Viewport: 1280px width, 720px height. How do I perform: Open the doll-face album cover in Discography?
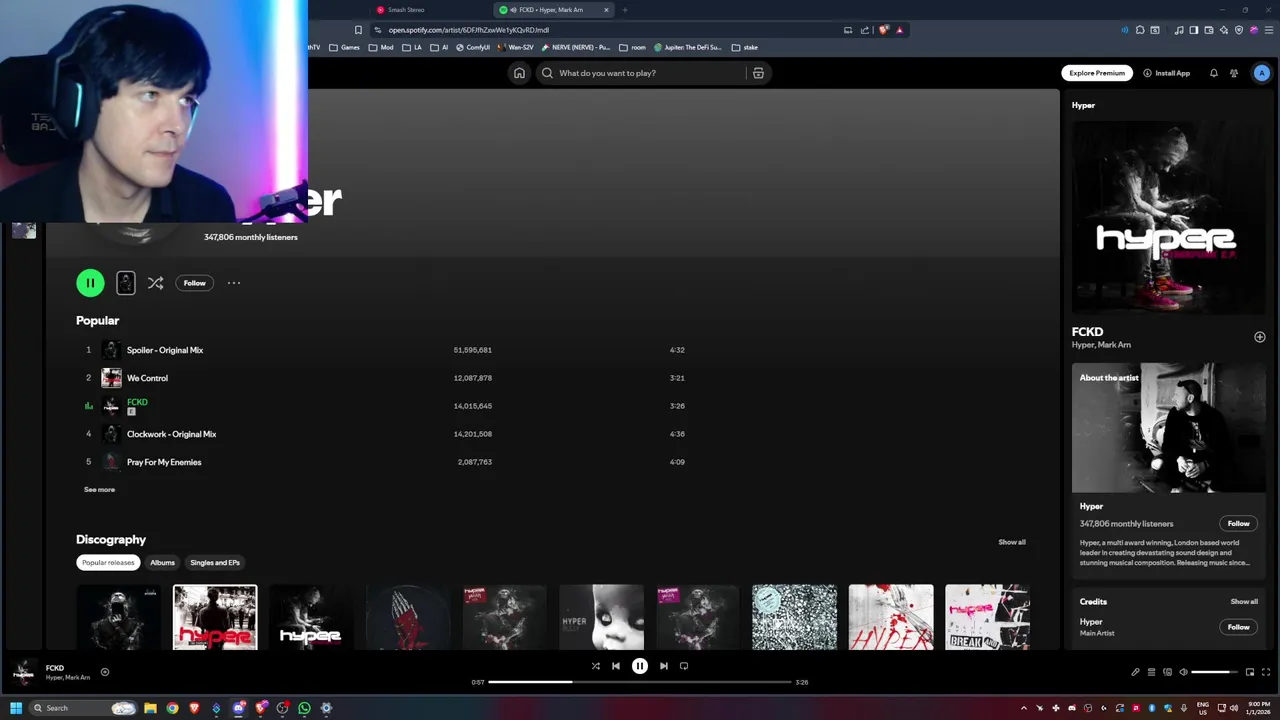pyautogui.click(x=601, y=617)
